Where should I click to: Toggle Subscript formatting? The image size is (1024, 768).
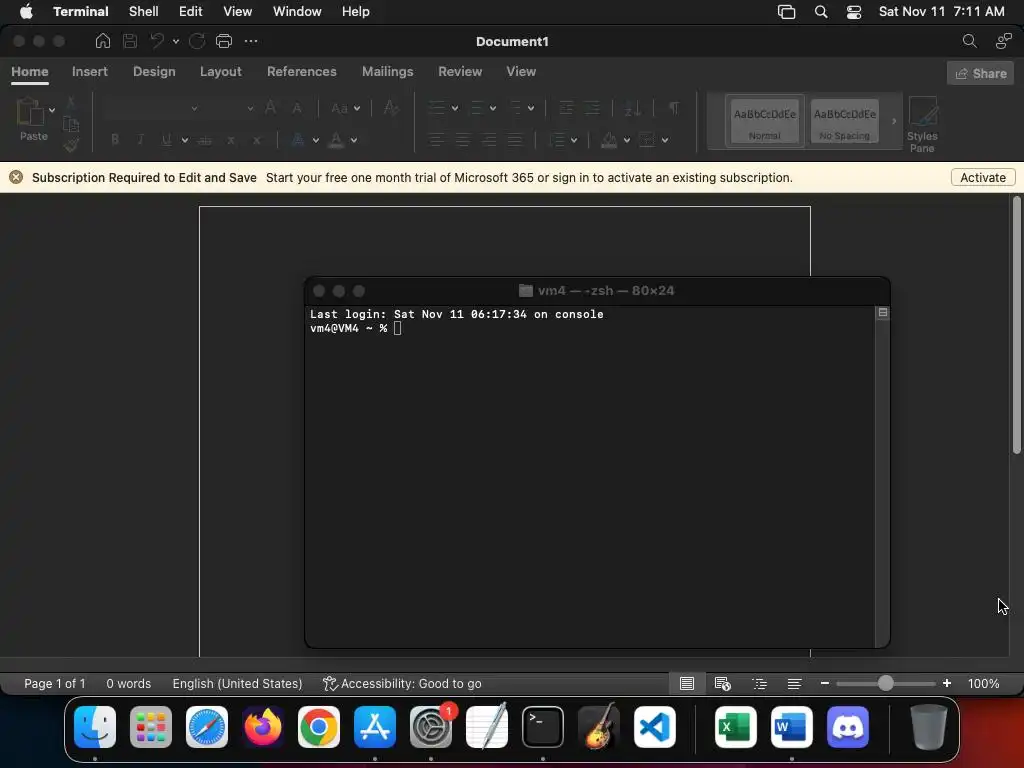point(231,140)
